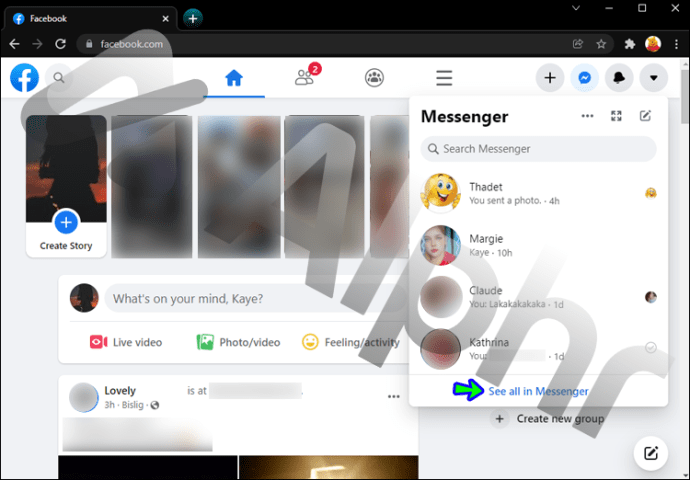Image resolution: width=690 pixels, height=480 pixels.
Task: Click the facebook.com address bar
Action: click(x=345, y=44)
